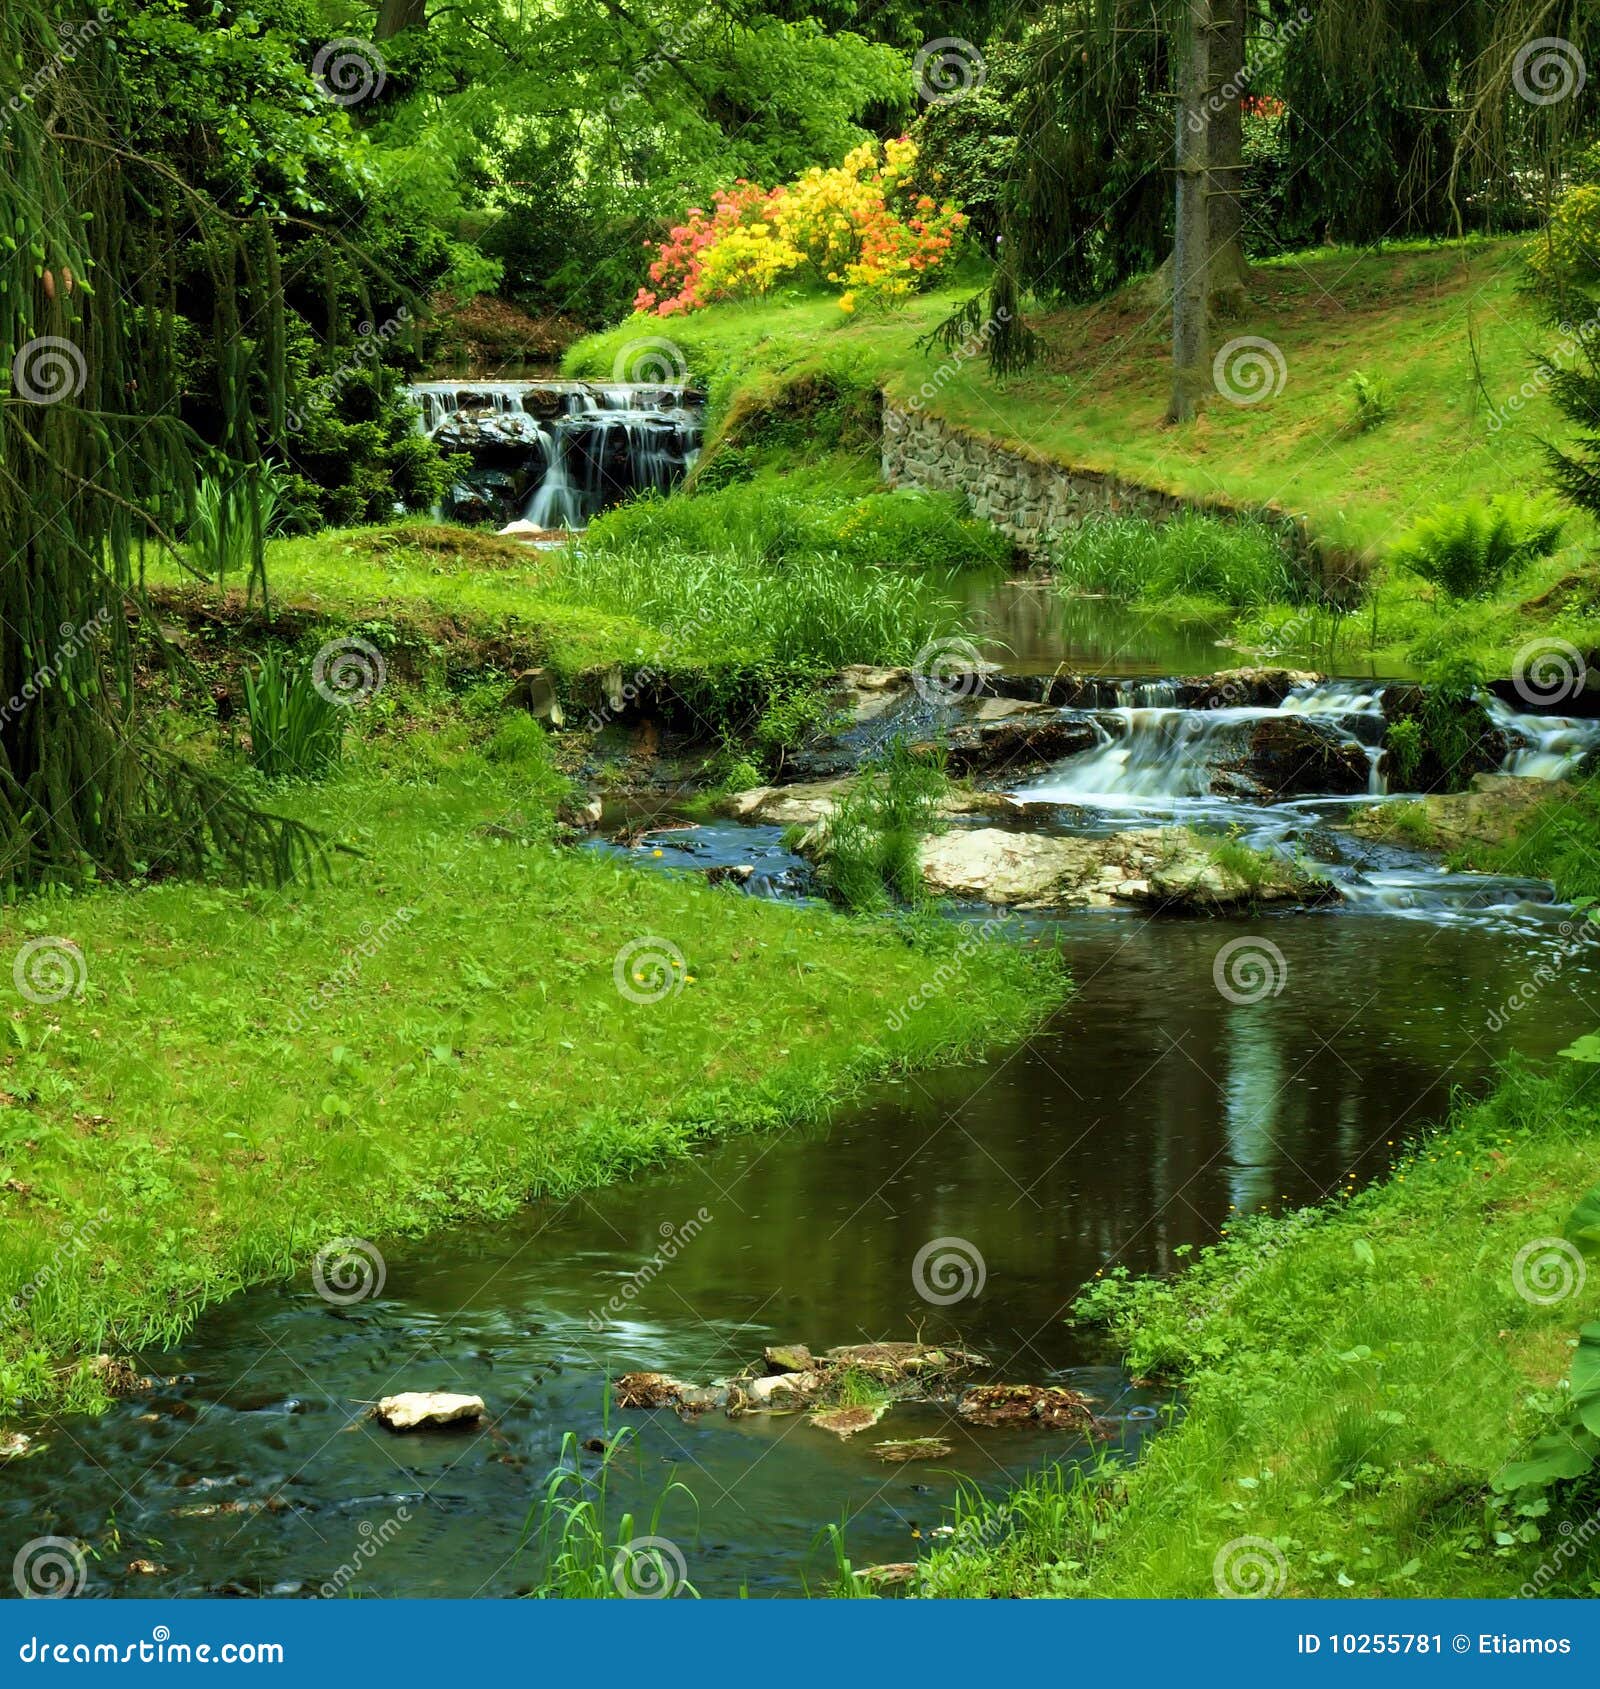
Task: Click the 'ID' label in the footer
Action: pos(1310,1644)
